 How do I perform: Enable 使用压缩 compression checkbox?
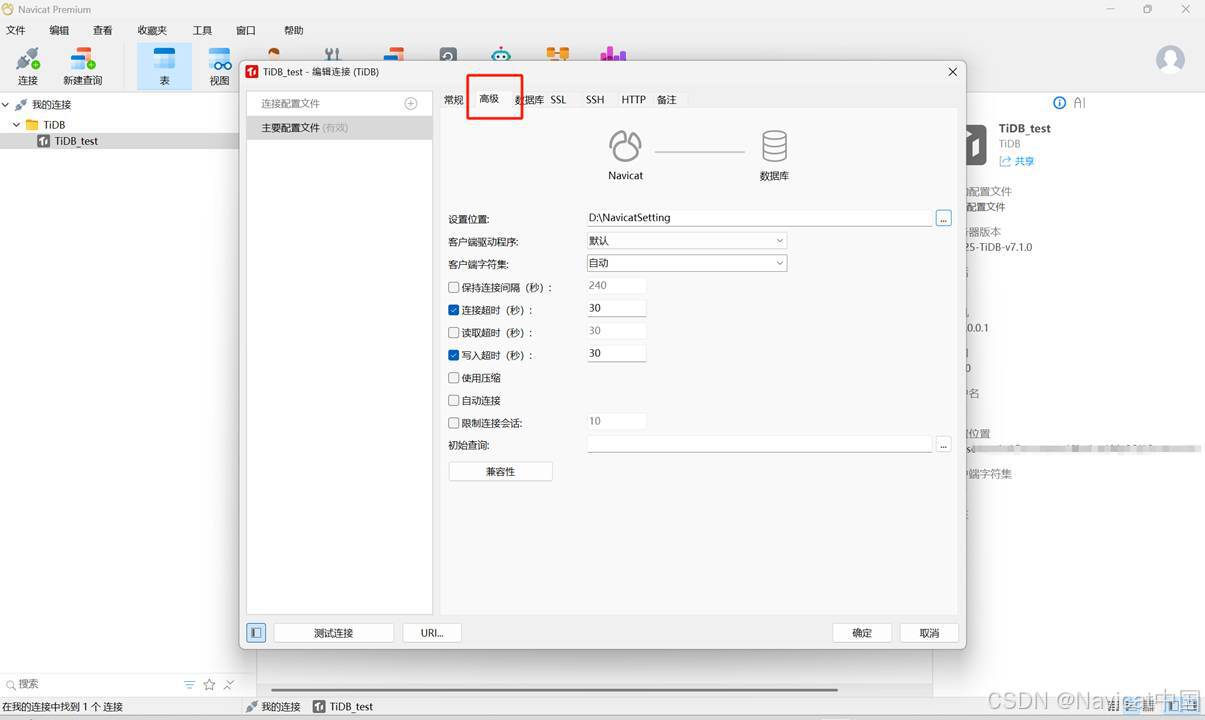point(454,378)
